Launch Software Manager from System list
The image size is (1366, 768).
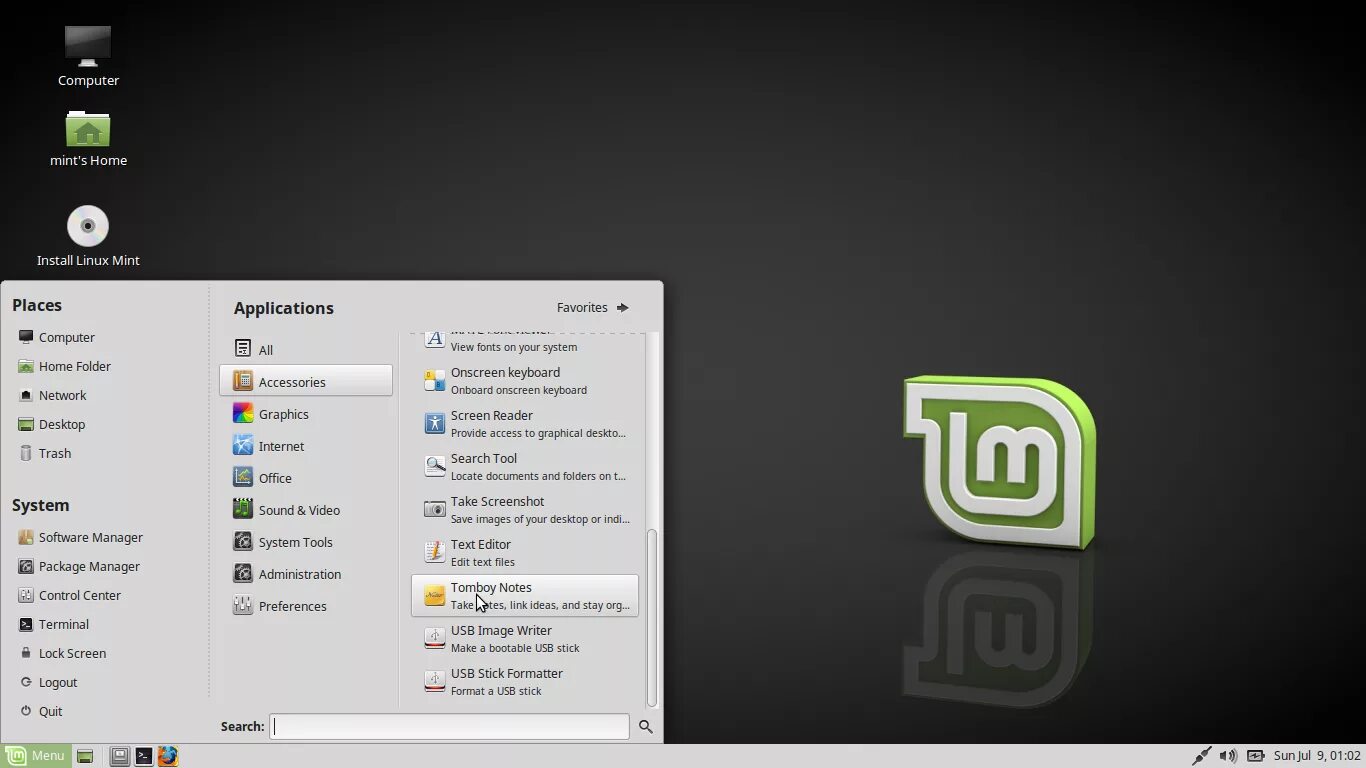pyautogui.click(x=81, y=537)
